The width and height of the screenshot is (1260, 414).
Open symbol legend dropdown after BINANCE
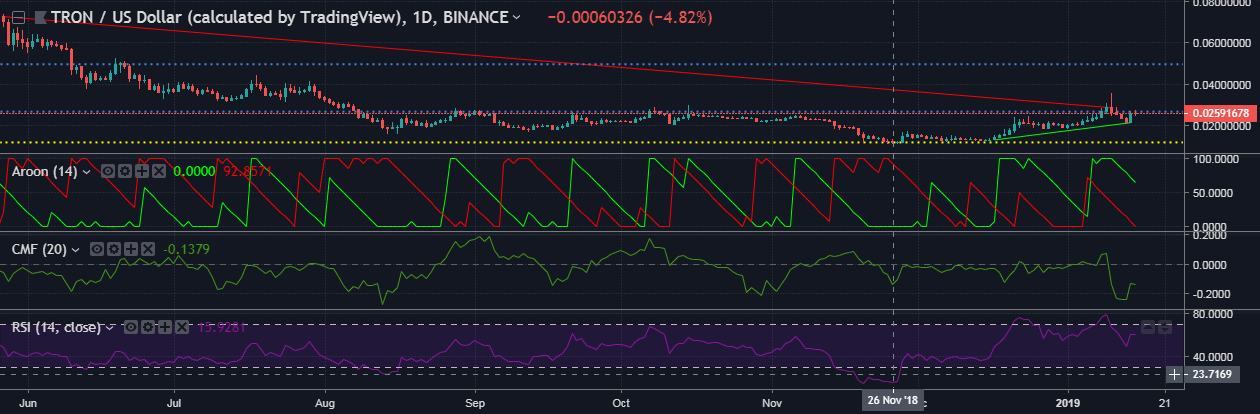[x=516, y=17]
